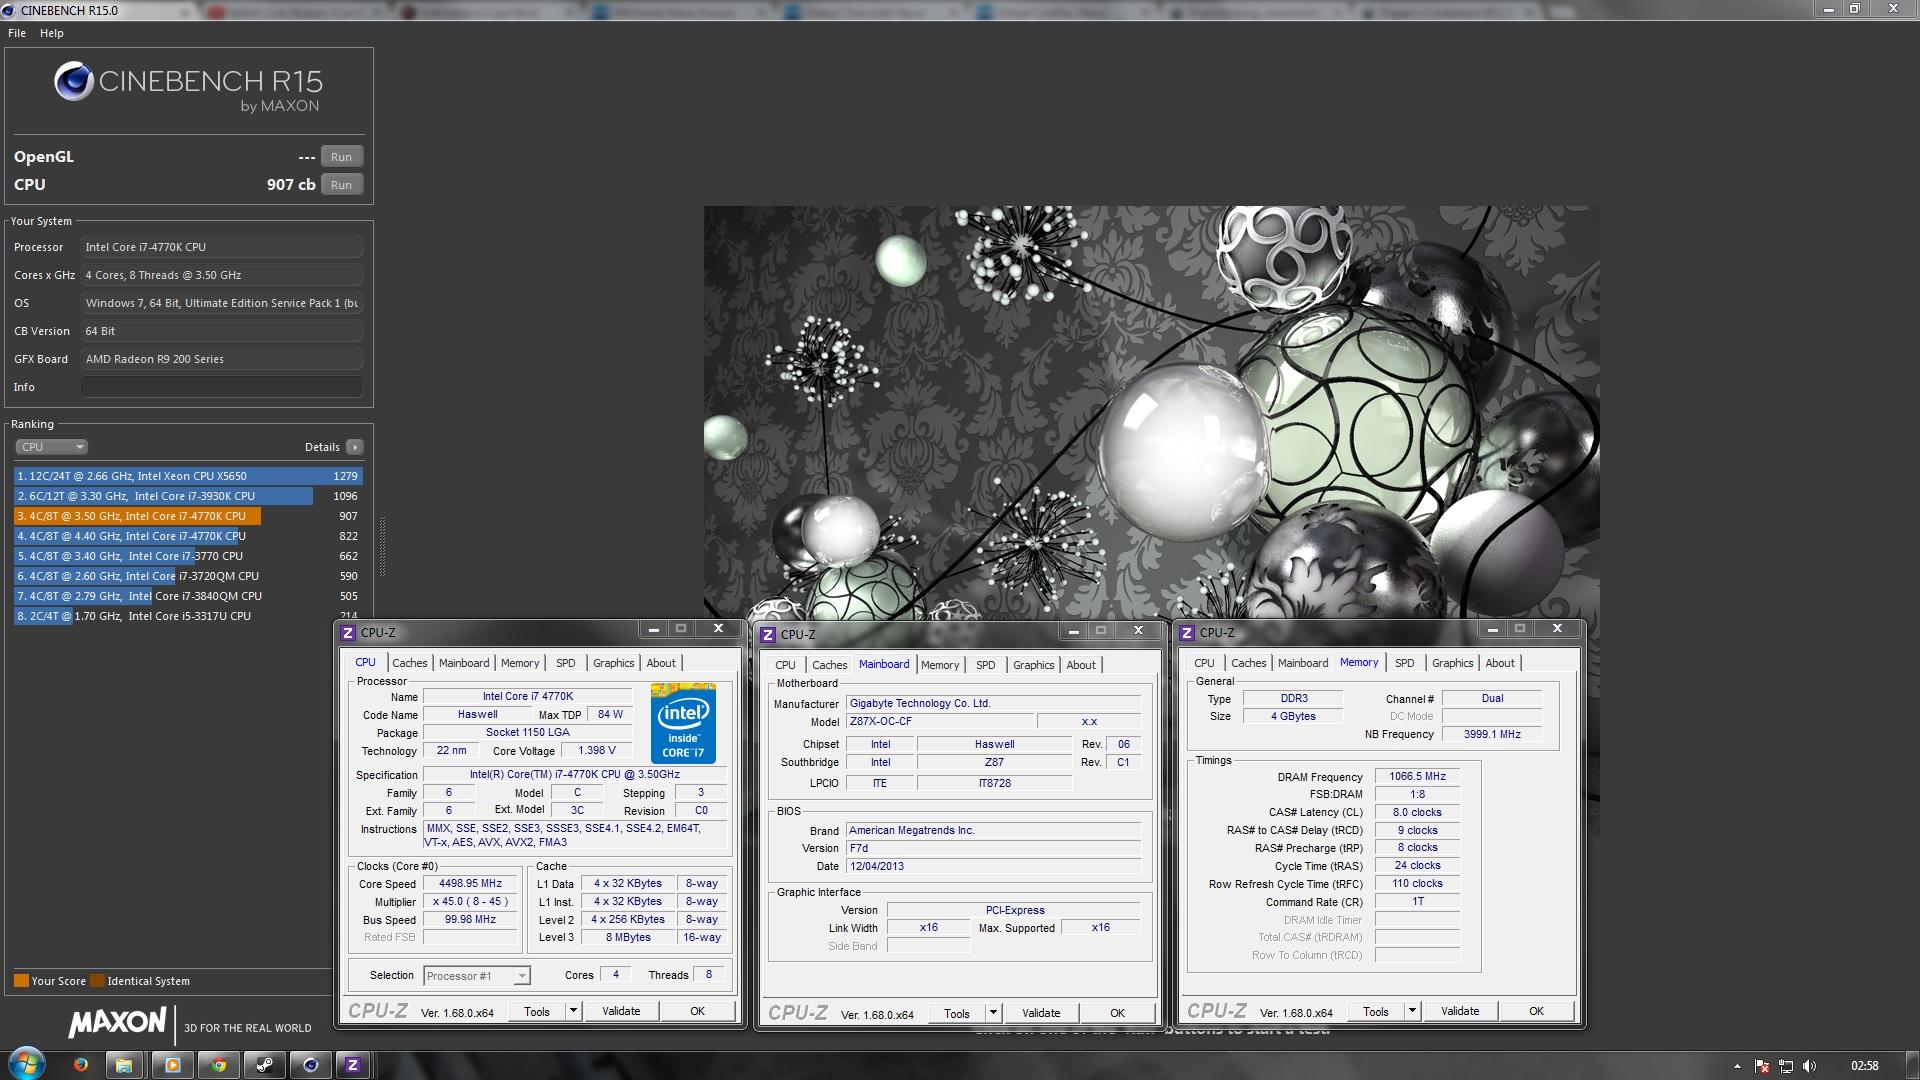Switch to Steam via its taskbar icon
This screenshot has width=1920, height=1080.
coord(265,1065)
